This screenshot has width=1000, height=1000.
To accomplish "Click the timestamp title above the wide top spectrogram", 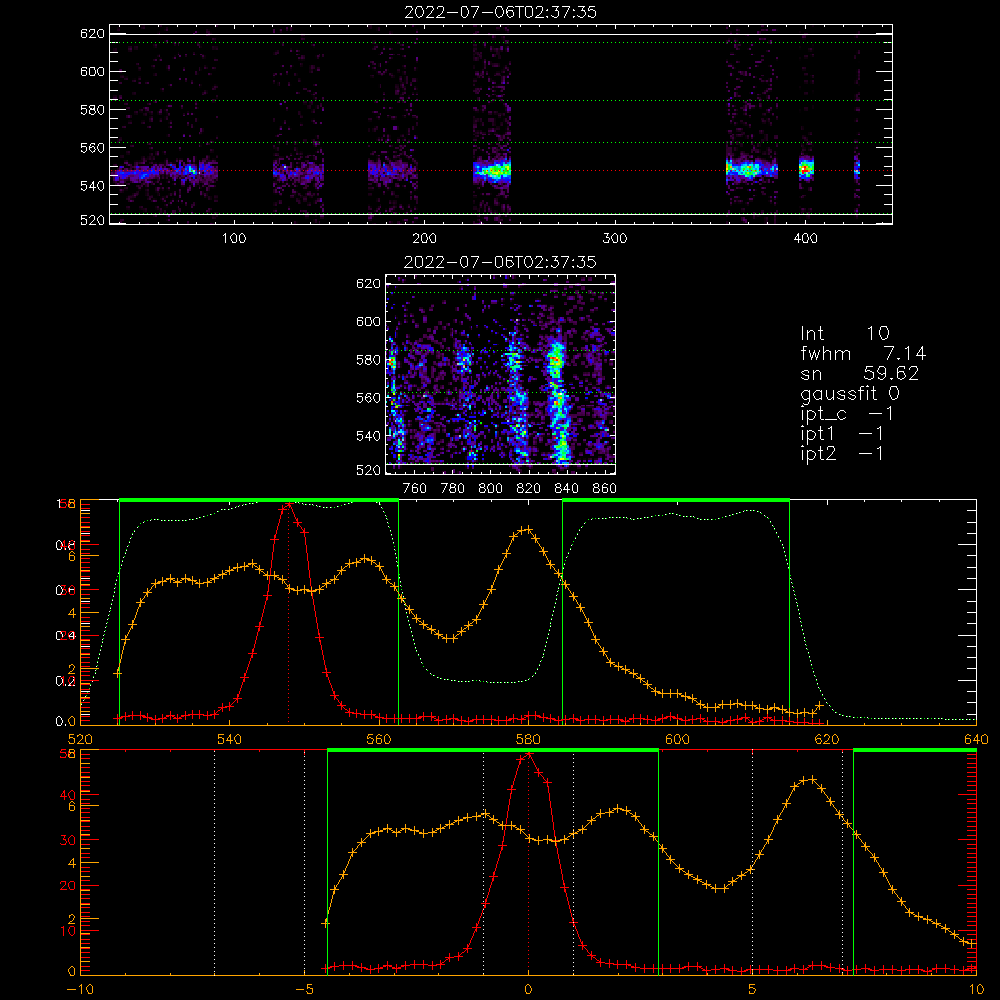I will (x=500, y=12).
